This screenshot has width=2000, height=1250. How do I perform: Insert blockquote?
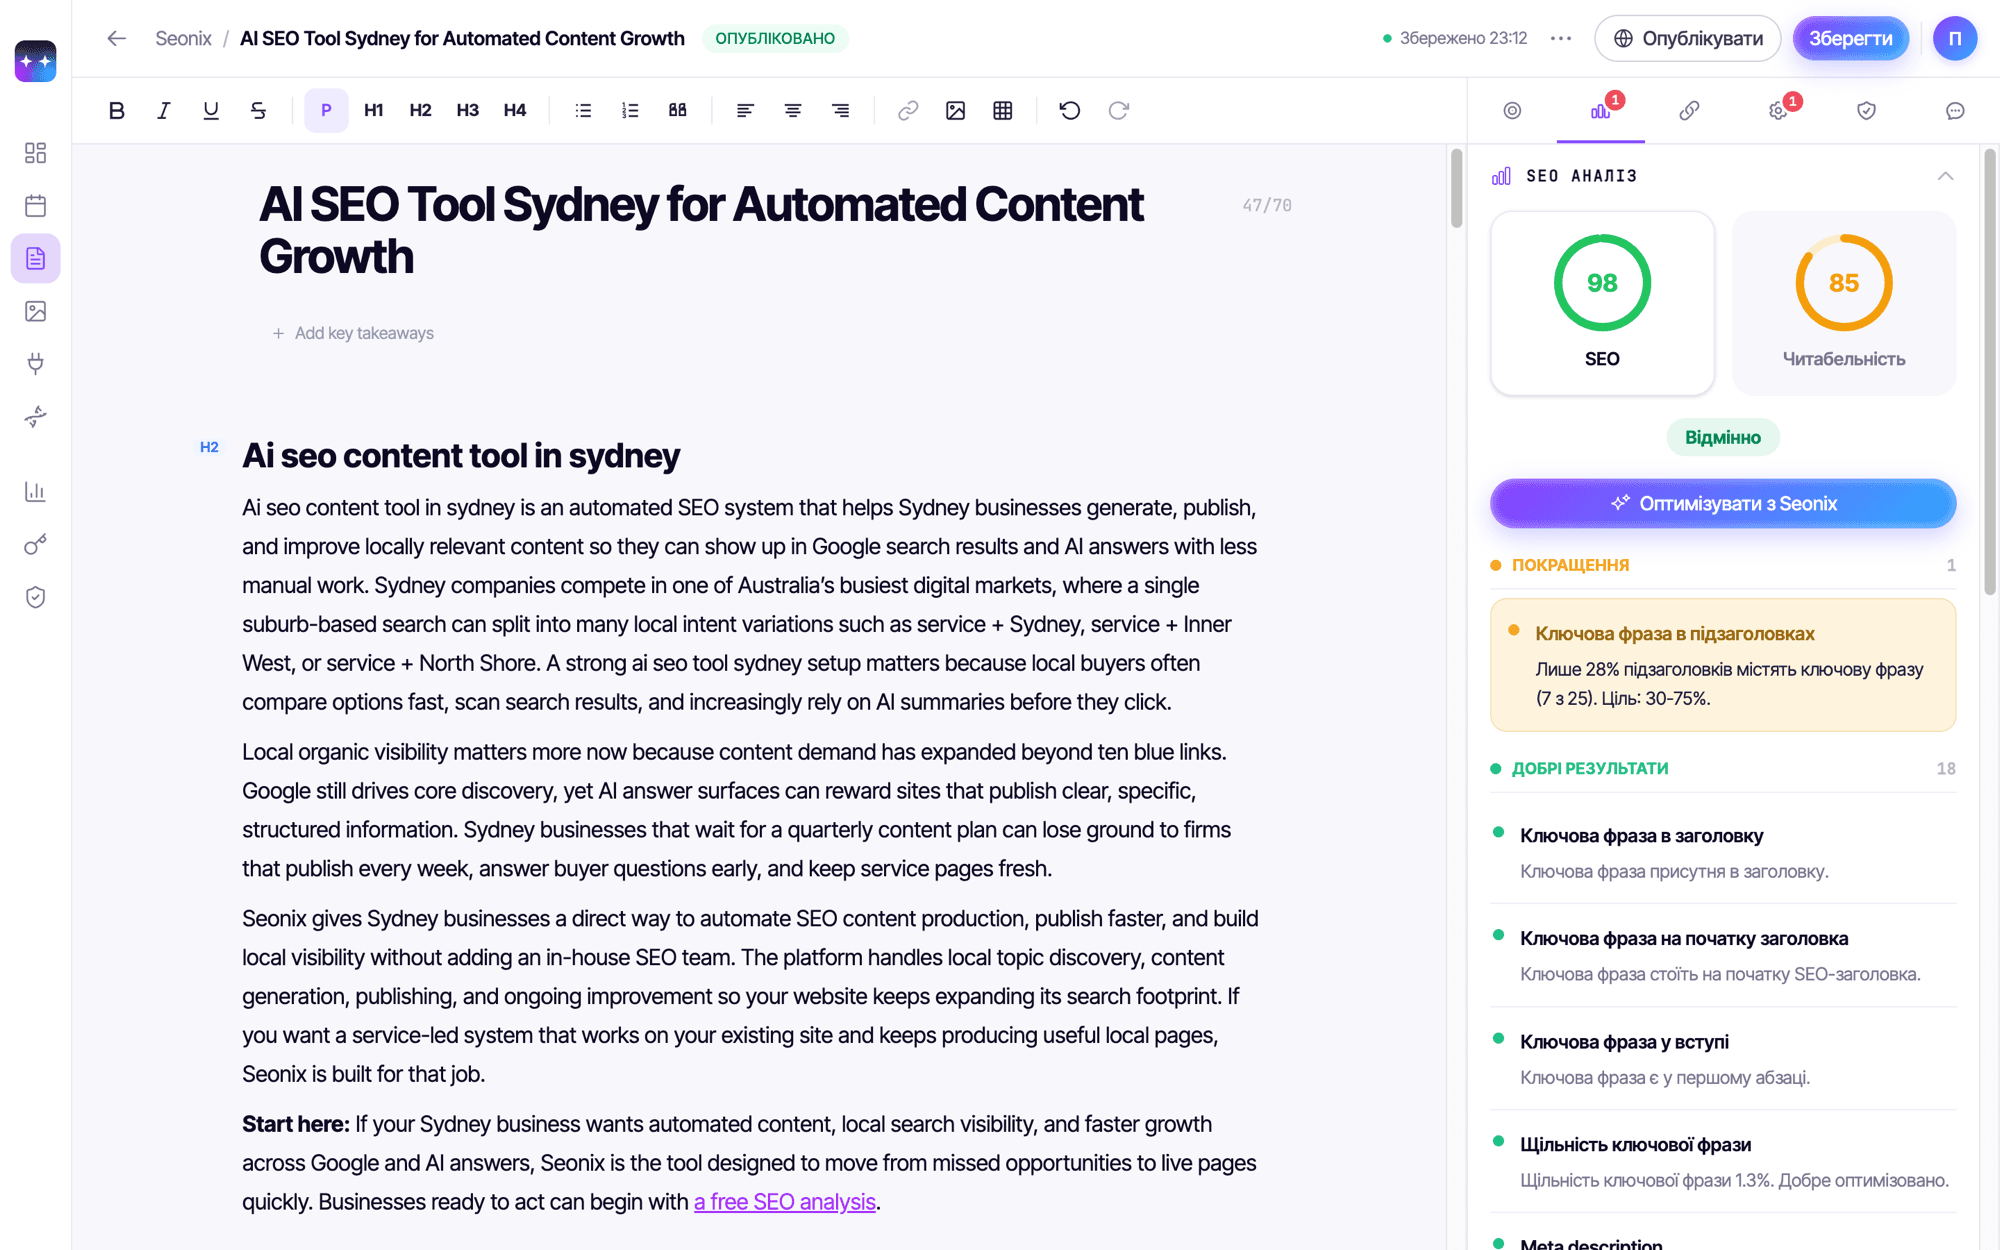click(677, 110)
